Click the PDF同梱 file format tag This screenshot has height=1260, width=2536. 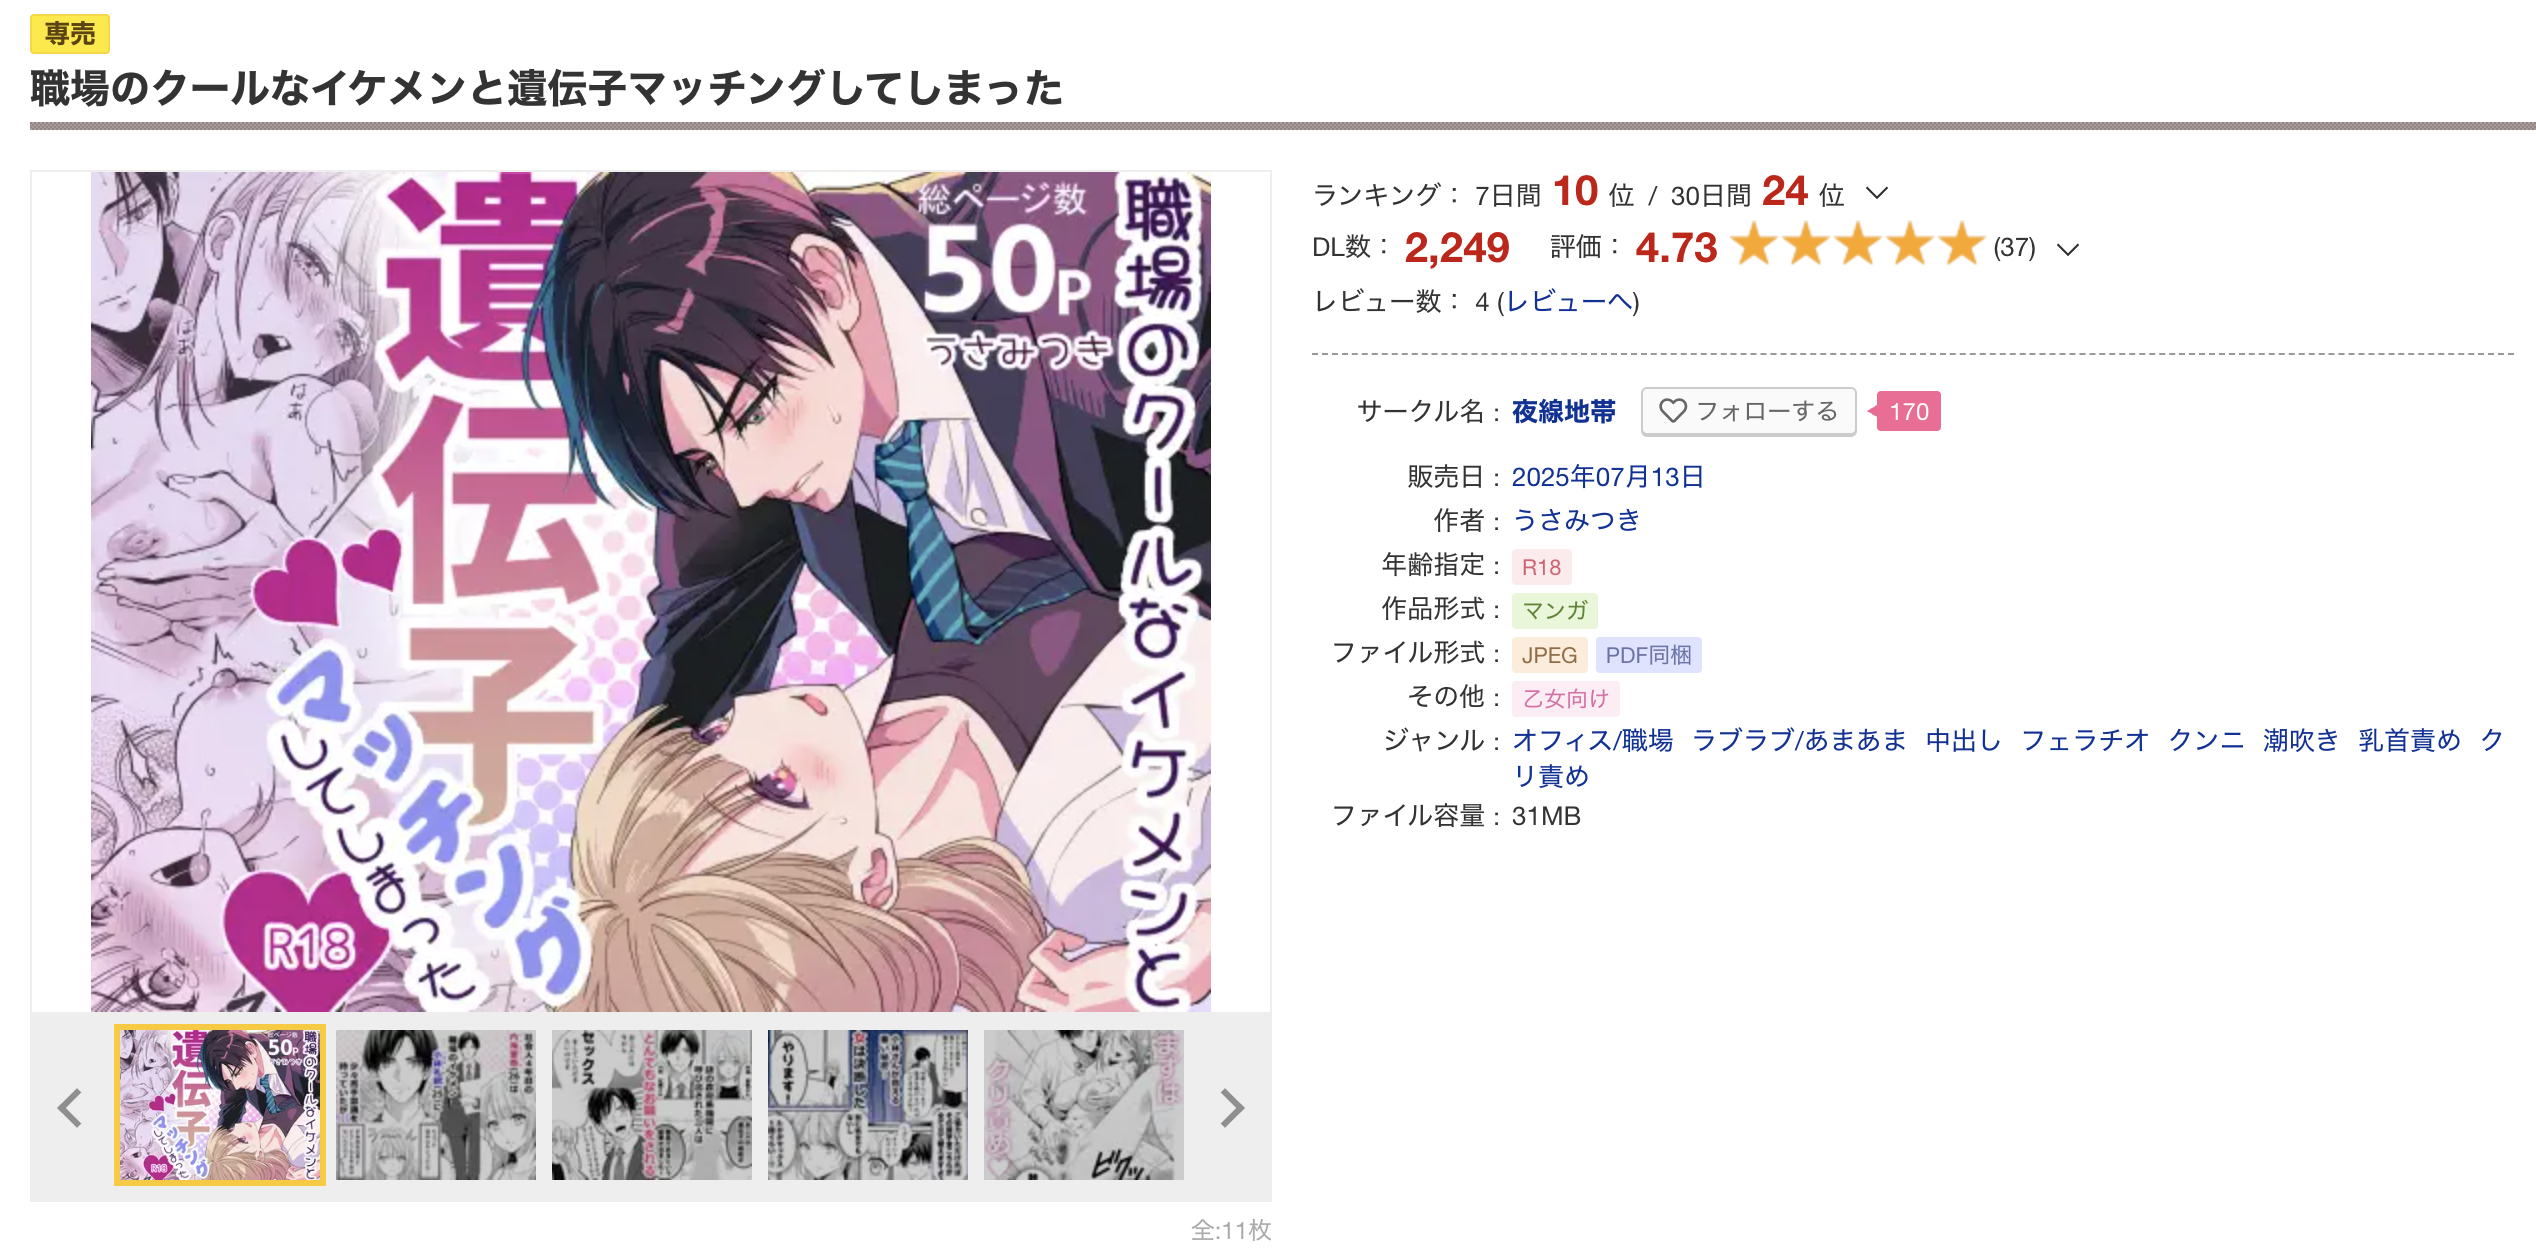[x=1648, y=655]
